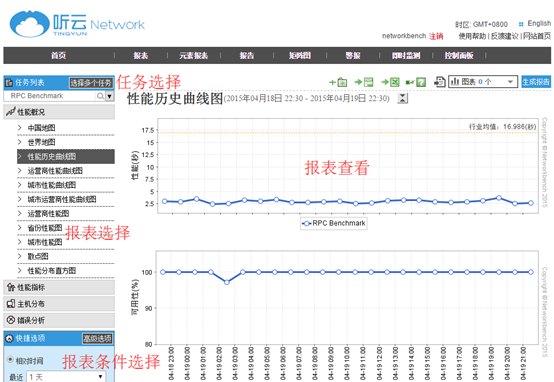Click the 主机分布 section icon
Screen dimensions: 554x382
click(x=11, y=304)
